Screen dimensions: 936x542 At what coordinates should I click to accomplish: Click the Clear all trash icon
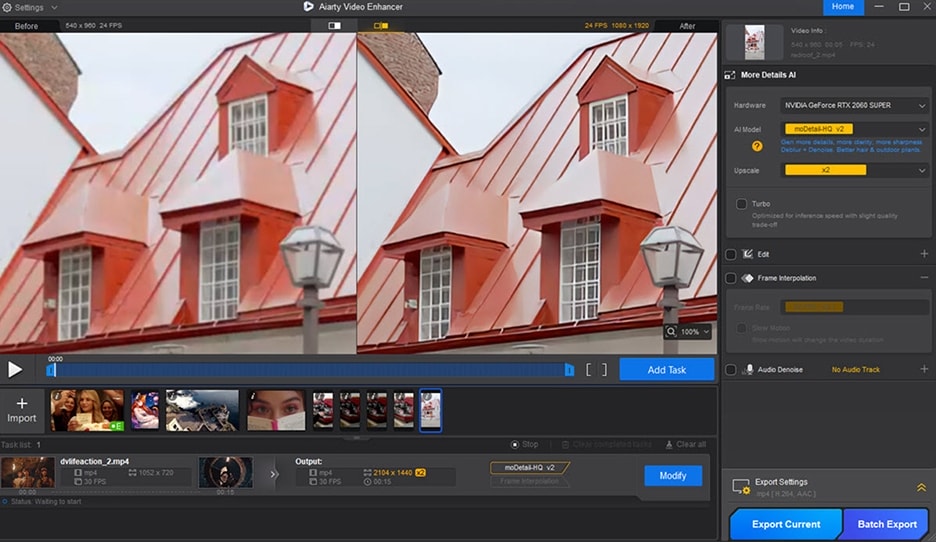tap(668, 444)
